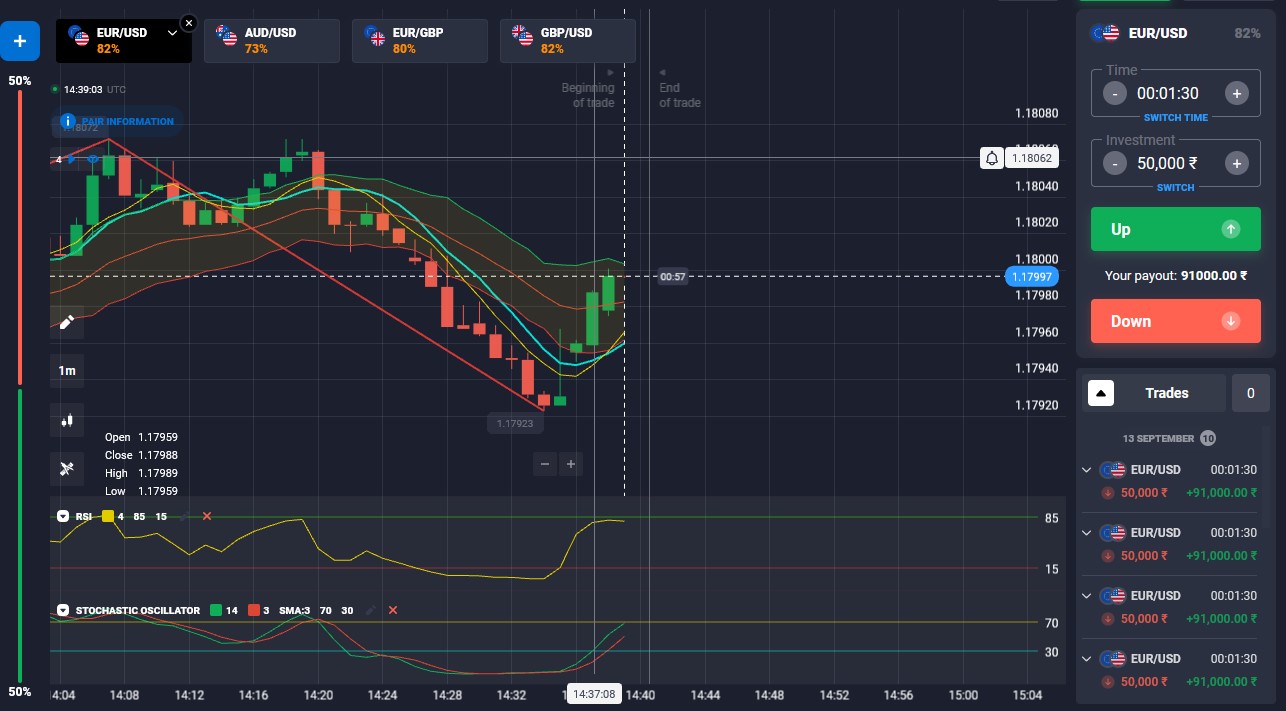
Task: Switch to the AUD/USD tab
Action: tap(272, 40)
